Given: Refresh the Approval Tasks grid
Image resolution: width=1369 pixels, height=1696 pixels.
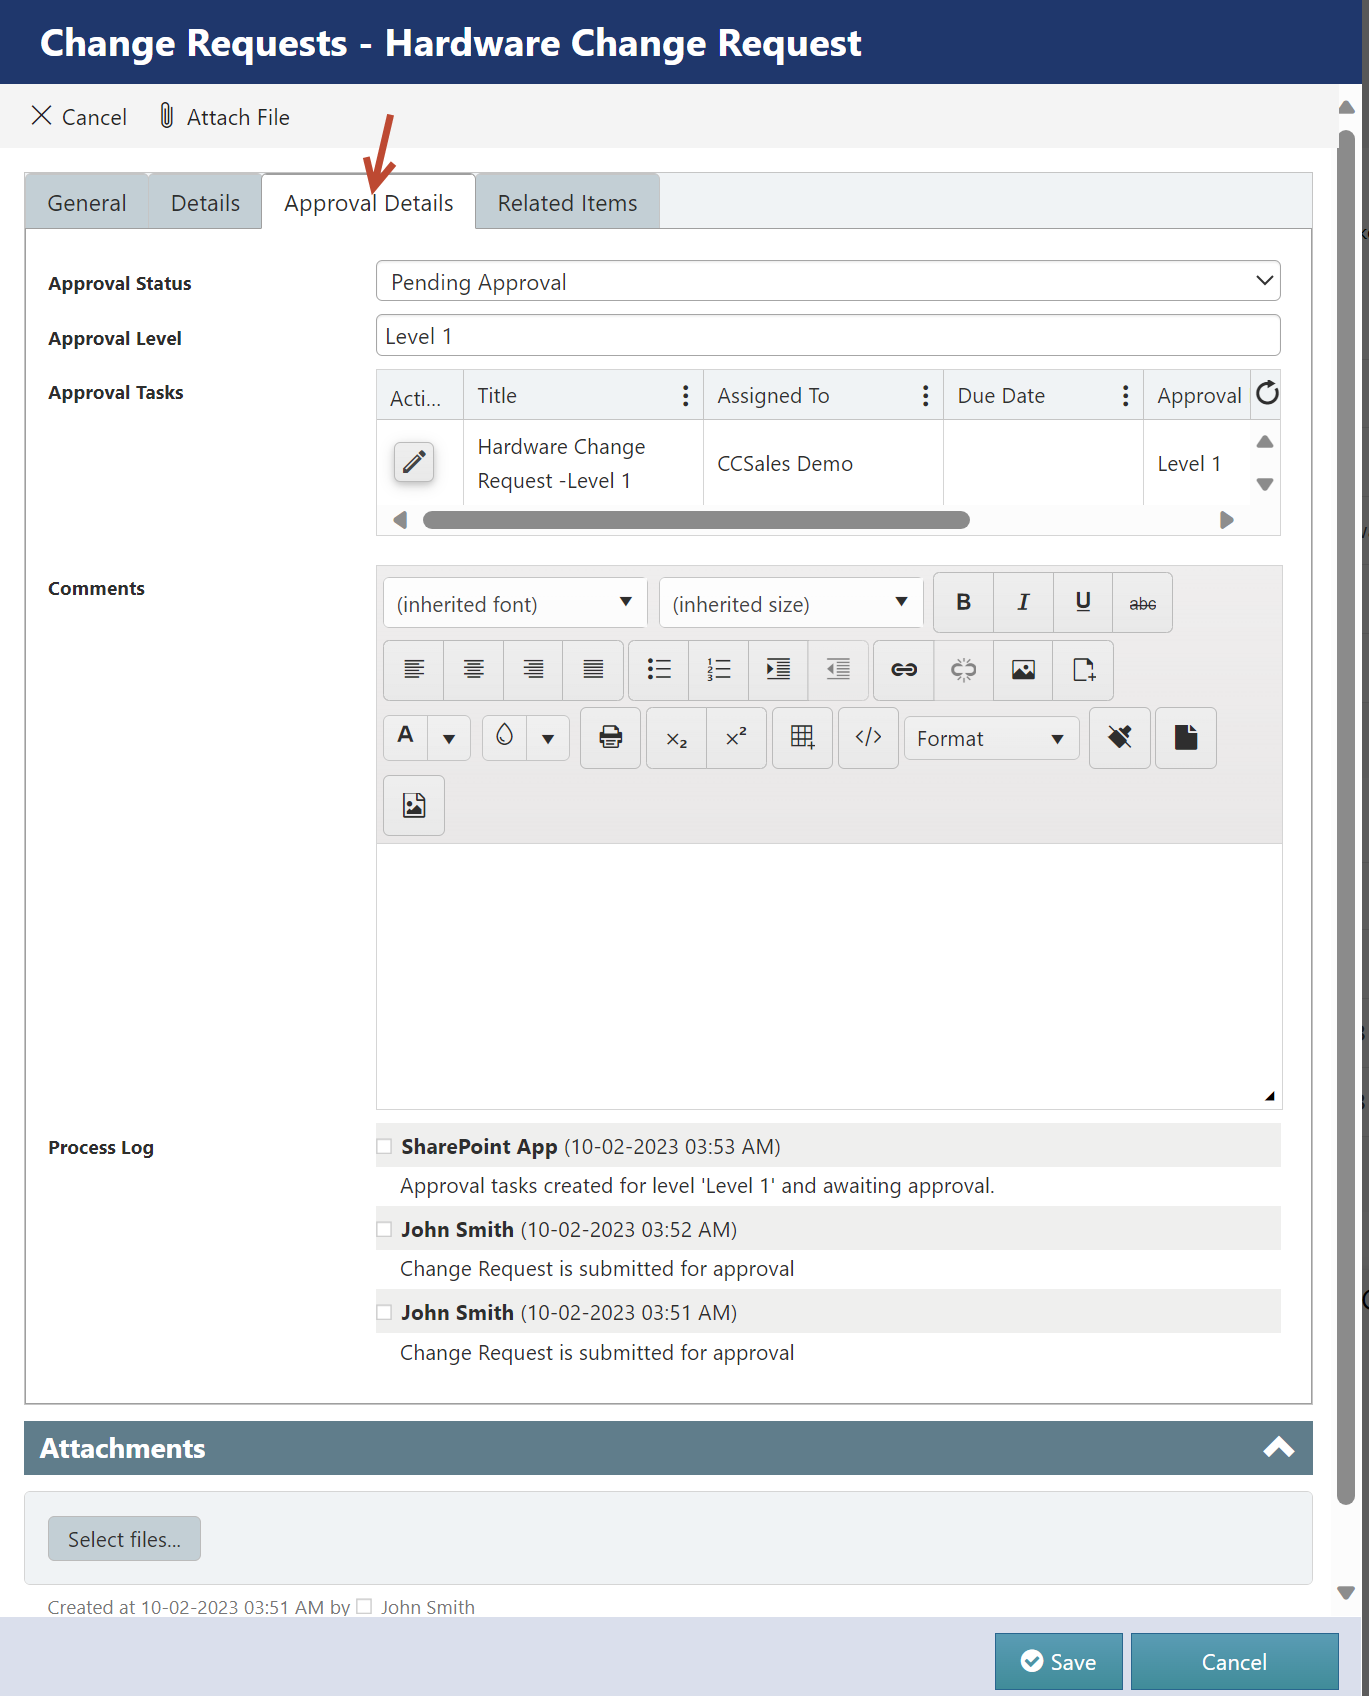Looking at the screenshot, I should [x=1267, y=393].
